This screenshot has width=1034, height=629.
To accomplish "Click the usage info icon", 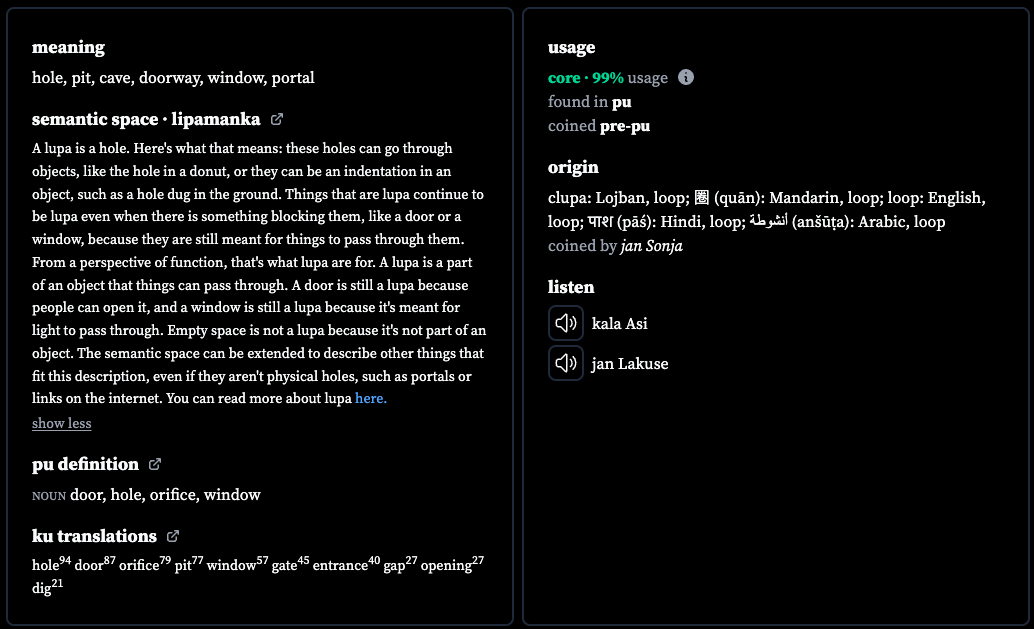I will click(x=686, y=77).
